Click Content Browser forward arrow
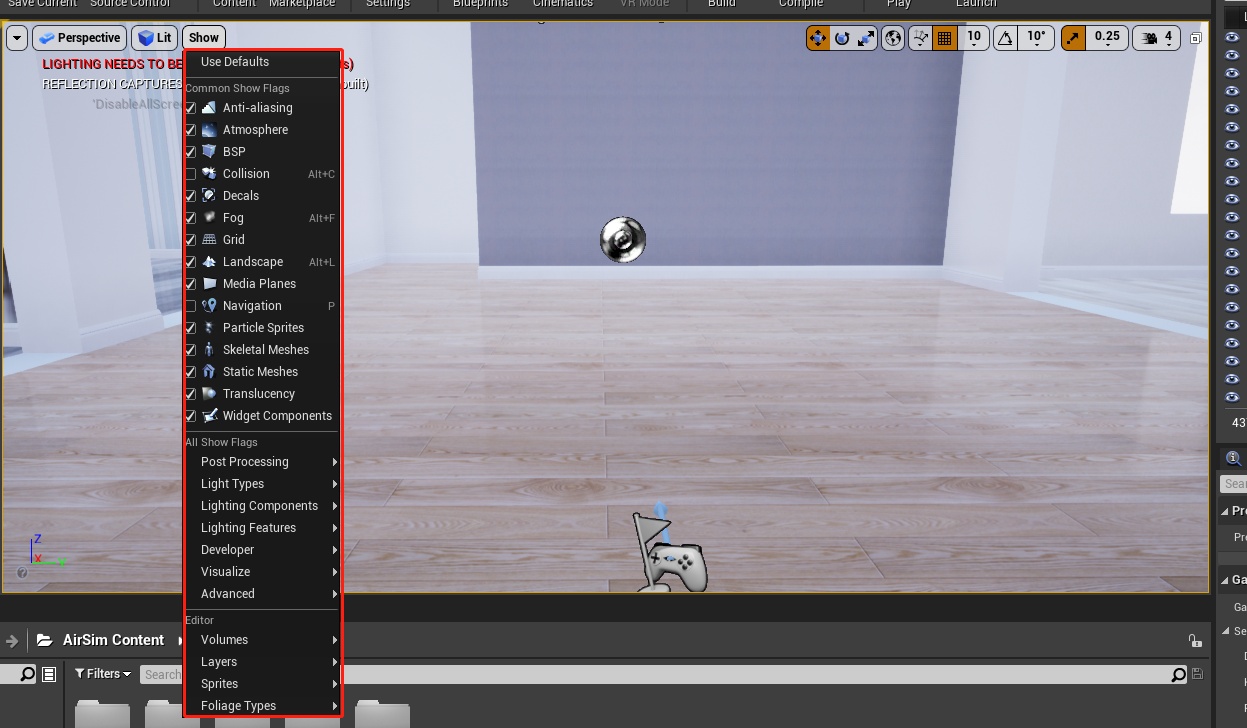The image size is (1247, 728). point(12,641)
